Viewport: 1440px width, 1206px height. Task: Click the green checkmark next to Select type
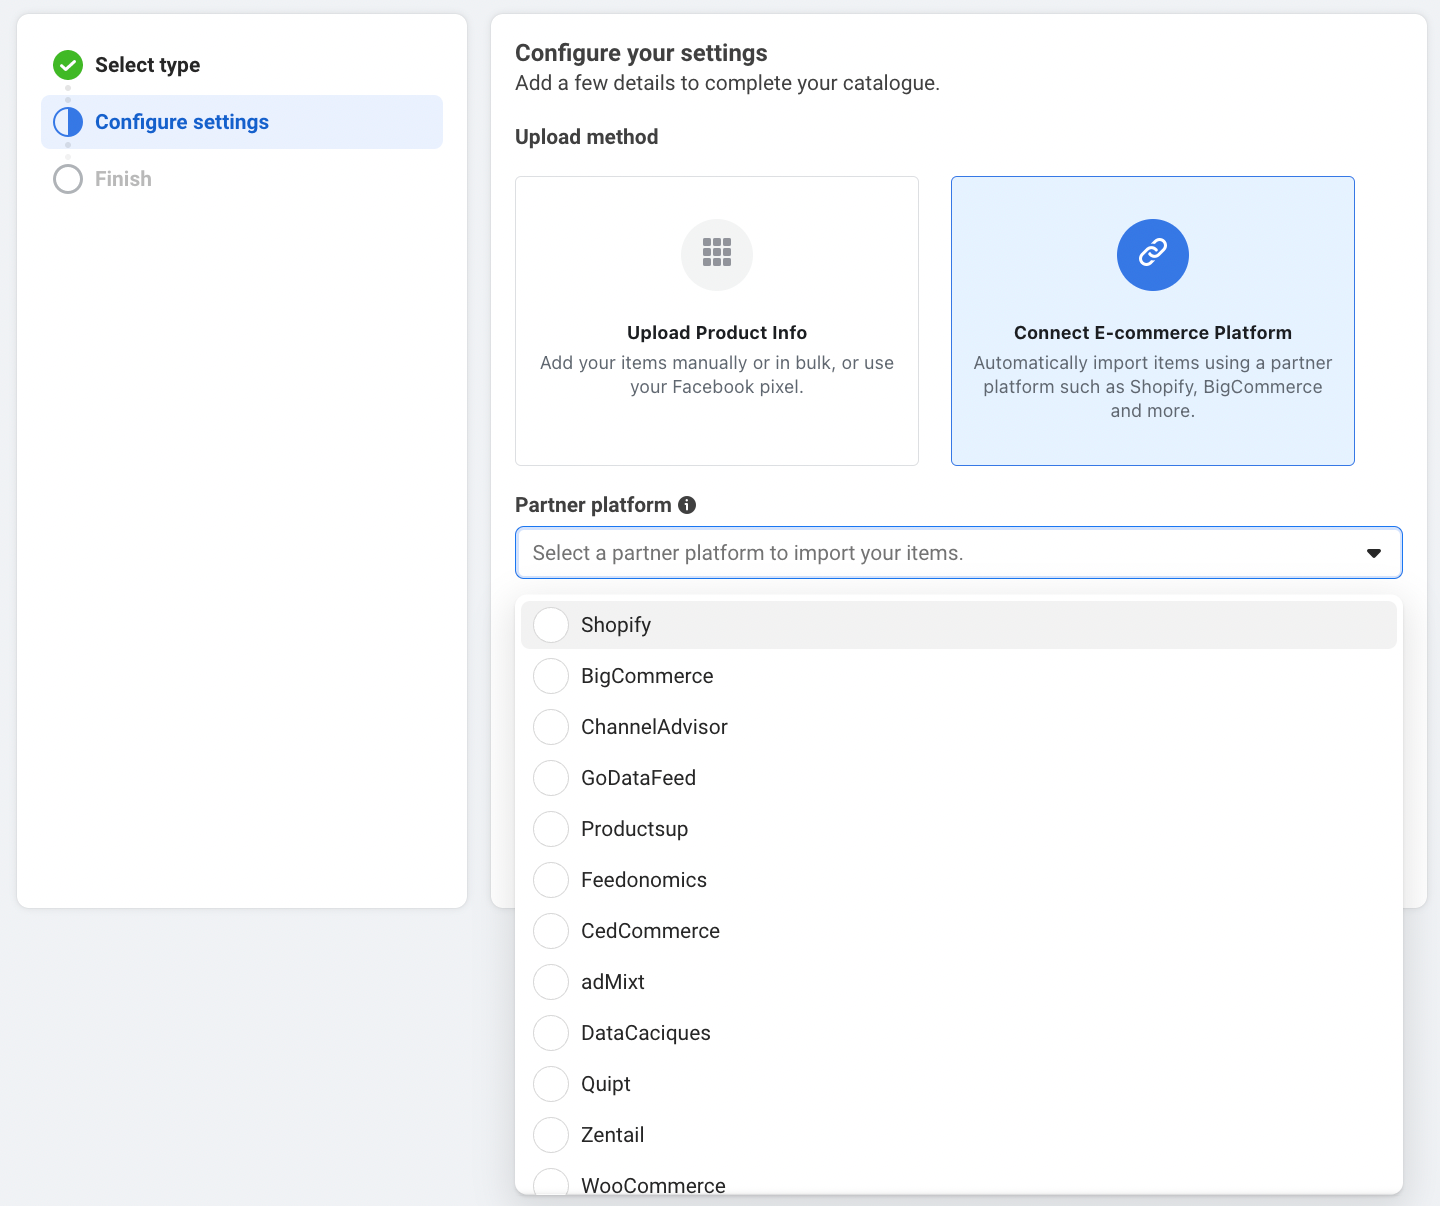[68, 65]
